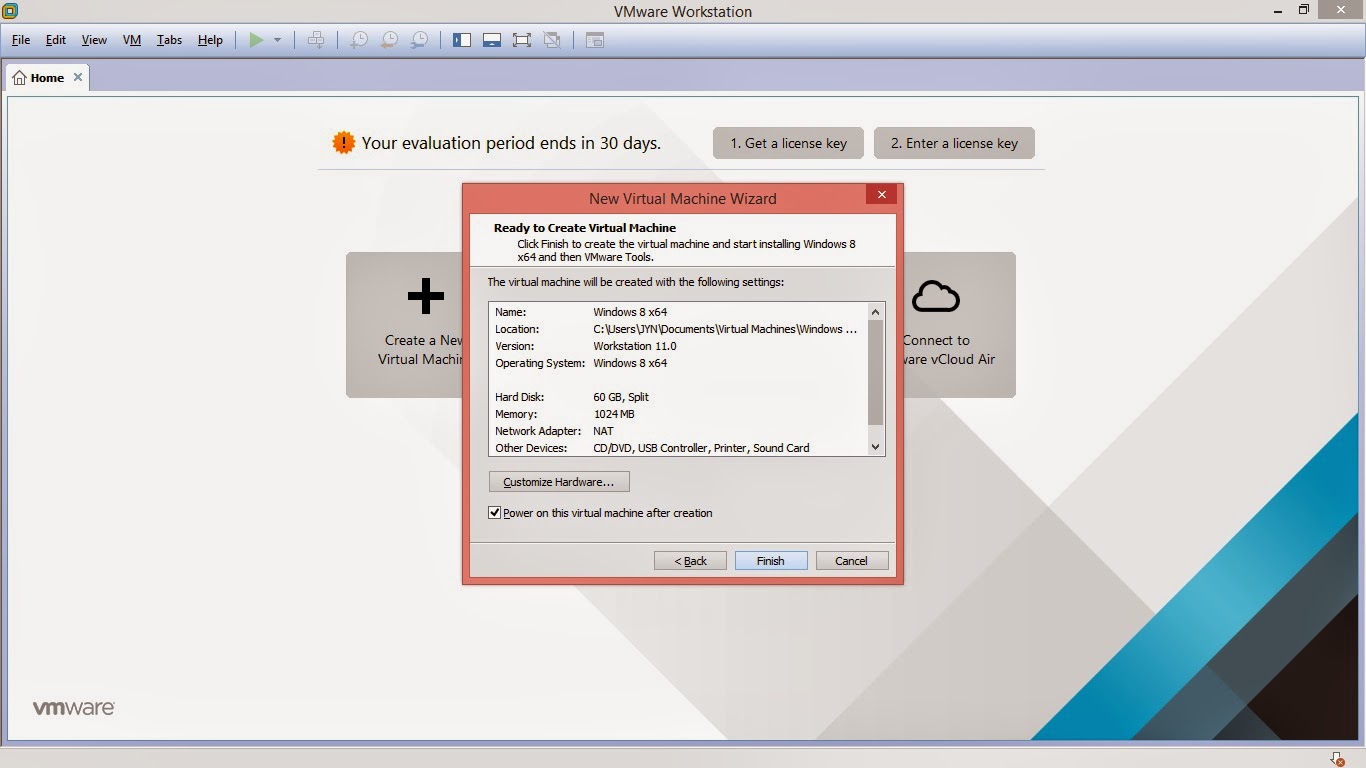Open the Snapshot Manager icon
The width and height of the screenshot is (1366, 768).
click(419, 40)
